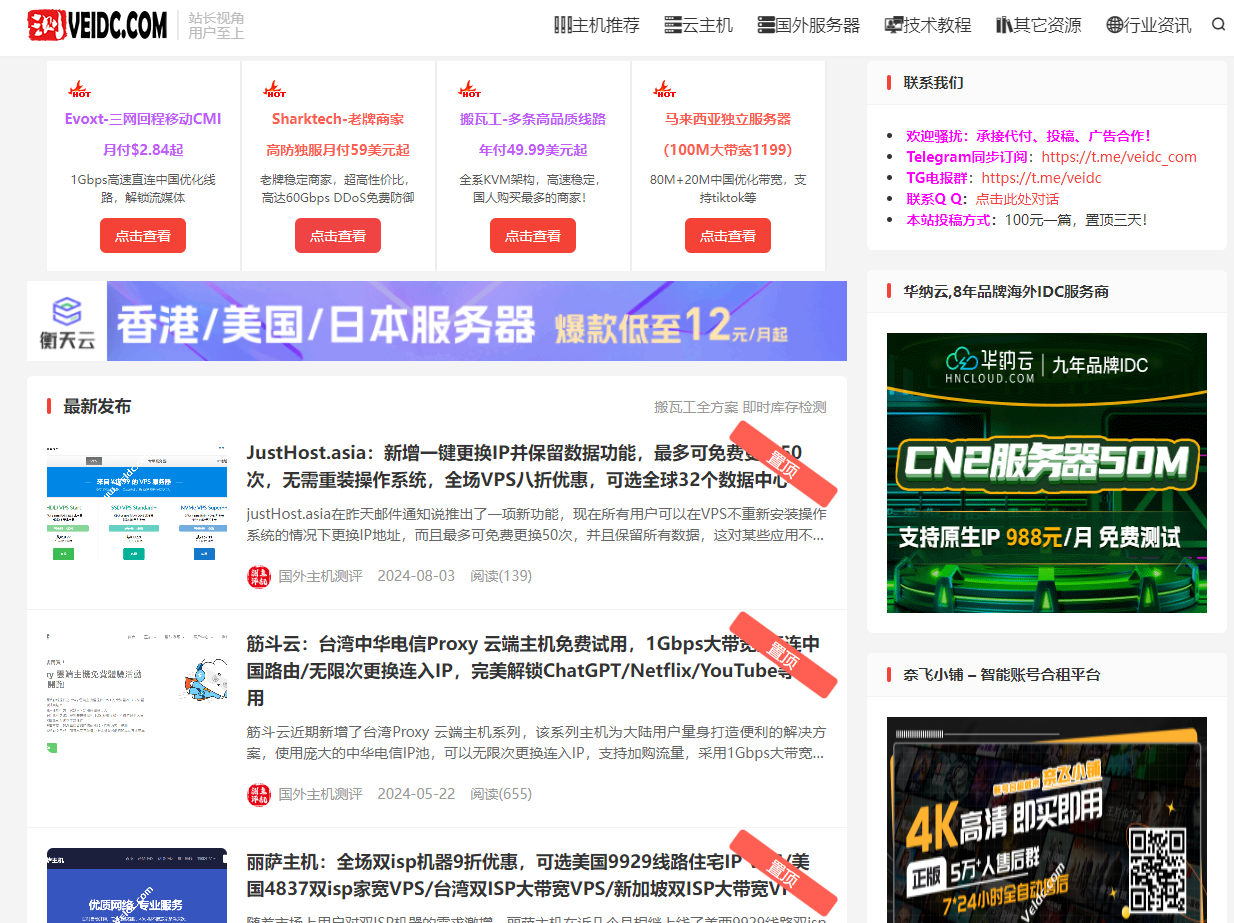Click 阅读(139) read count text
1234x923 pixels.
[501, 576]
